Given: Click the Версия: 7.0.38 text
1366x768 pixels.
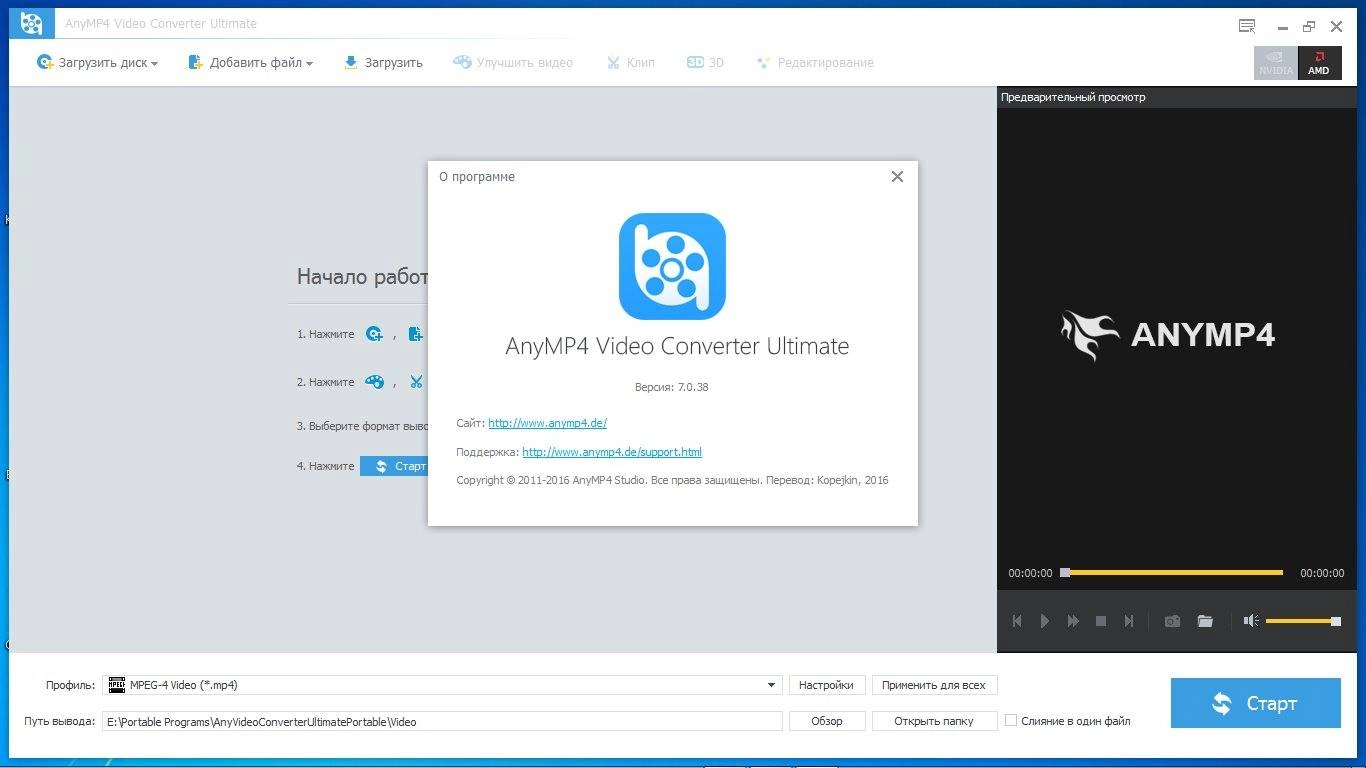Looking at the screenshot, I should click(x=671, y=387).
